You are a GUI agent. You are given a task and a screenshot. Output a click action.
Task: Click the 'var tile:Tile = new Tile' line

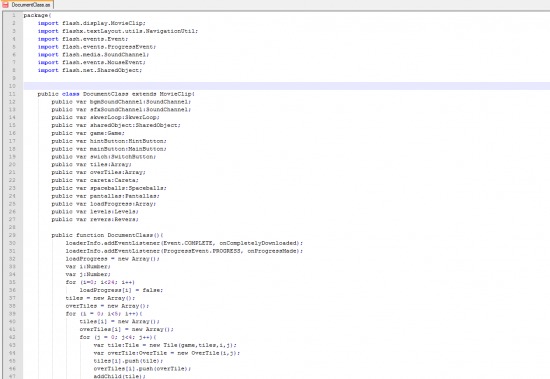coord(165,345)
